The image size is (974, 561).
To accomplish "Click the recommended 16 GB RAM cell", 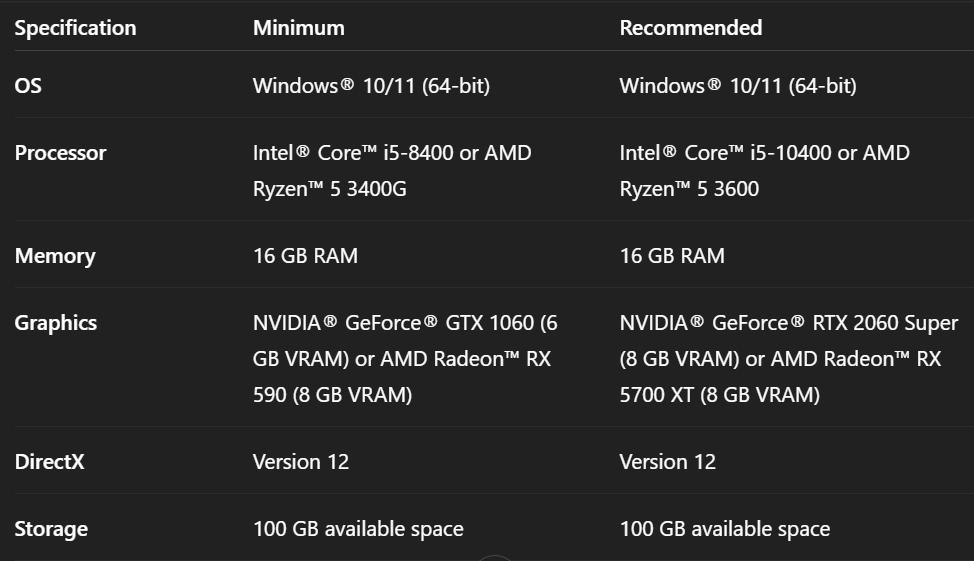I will point(672,256).
